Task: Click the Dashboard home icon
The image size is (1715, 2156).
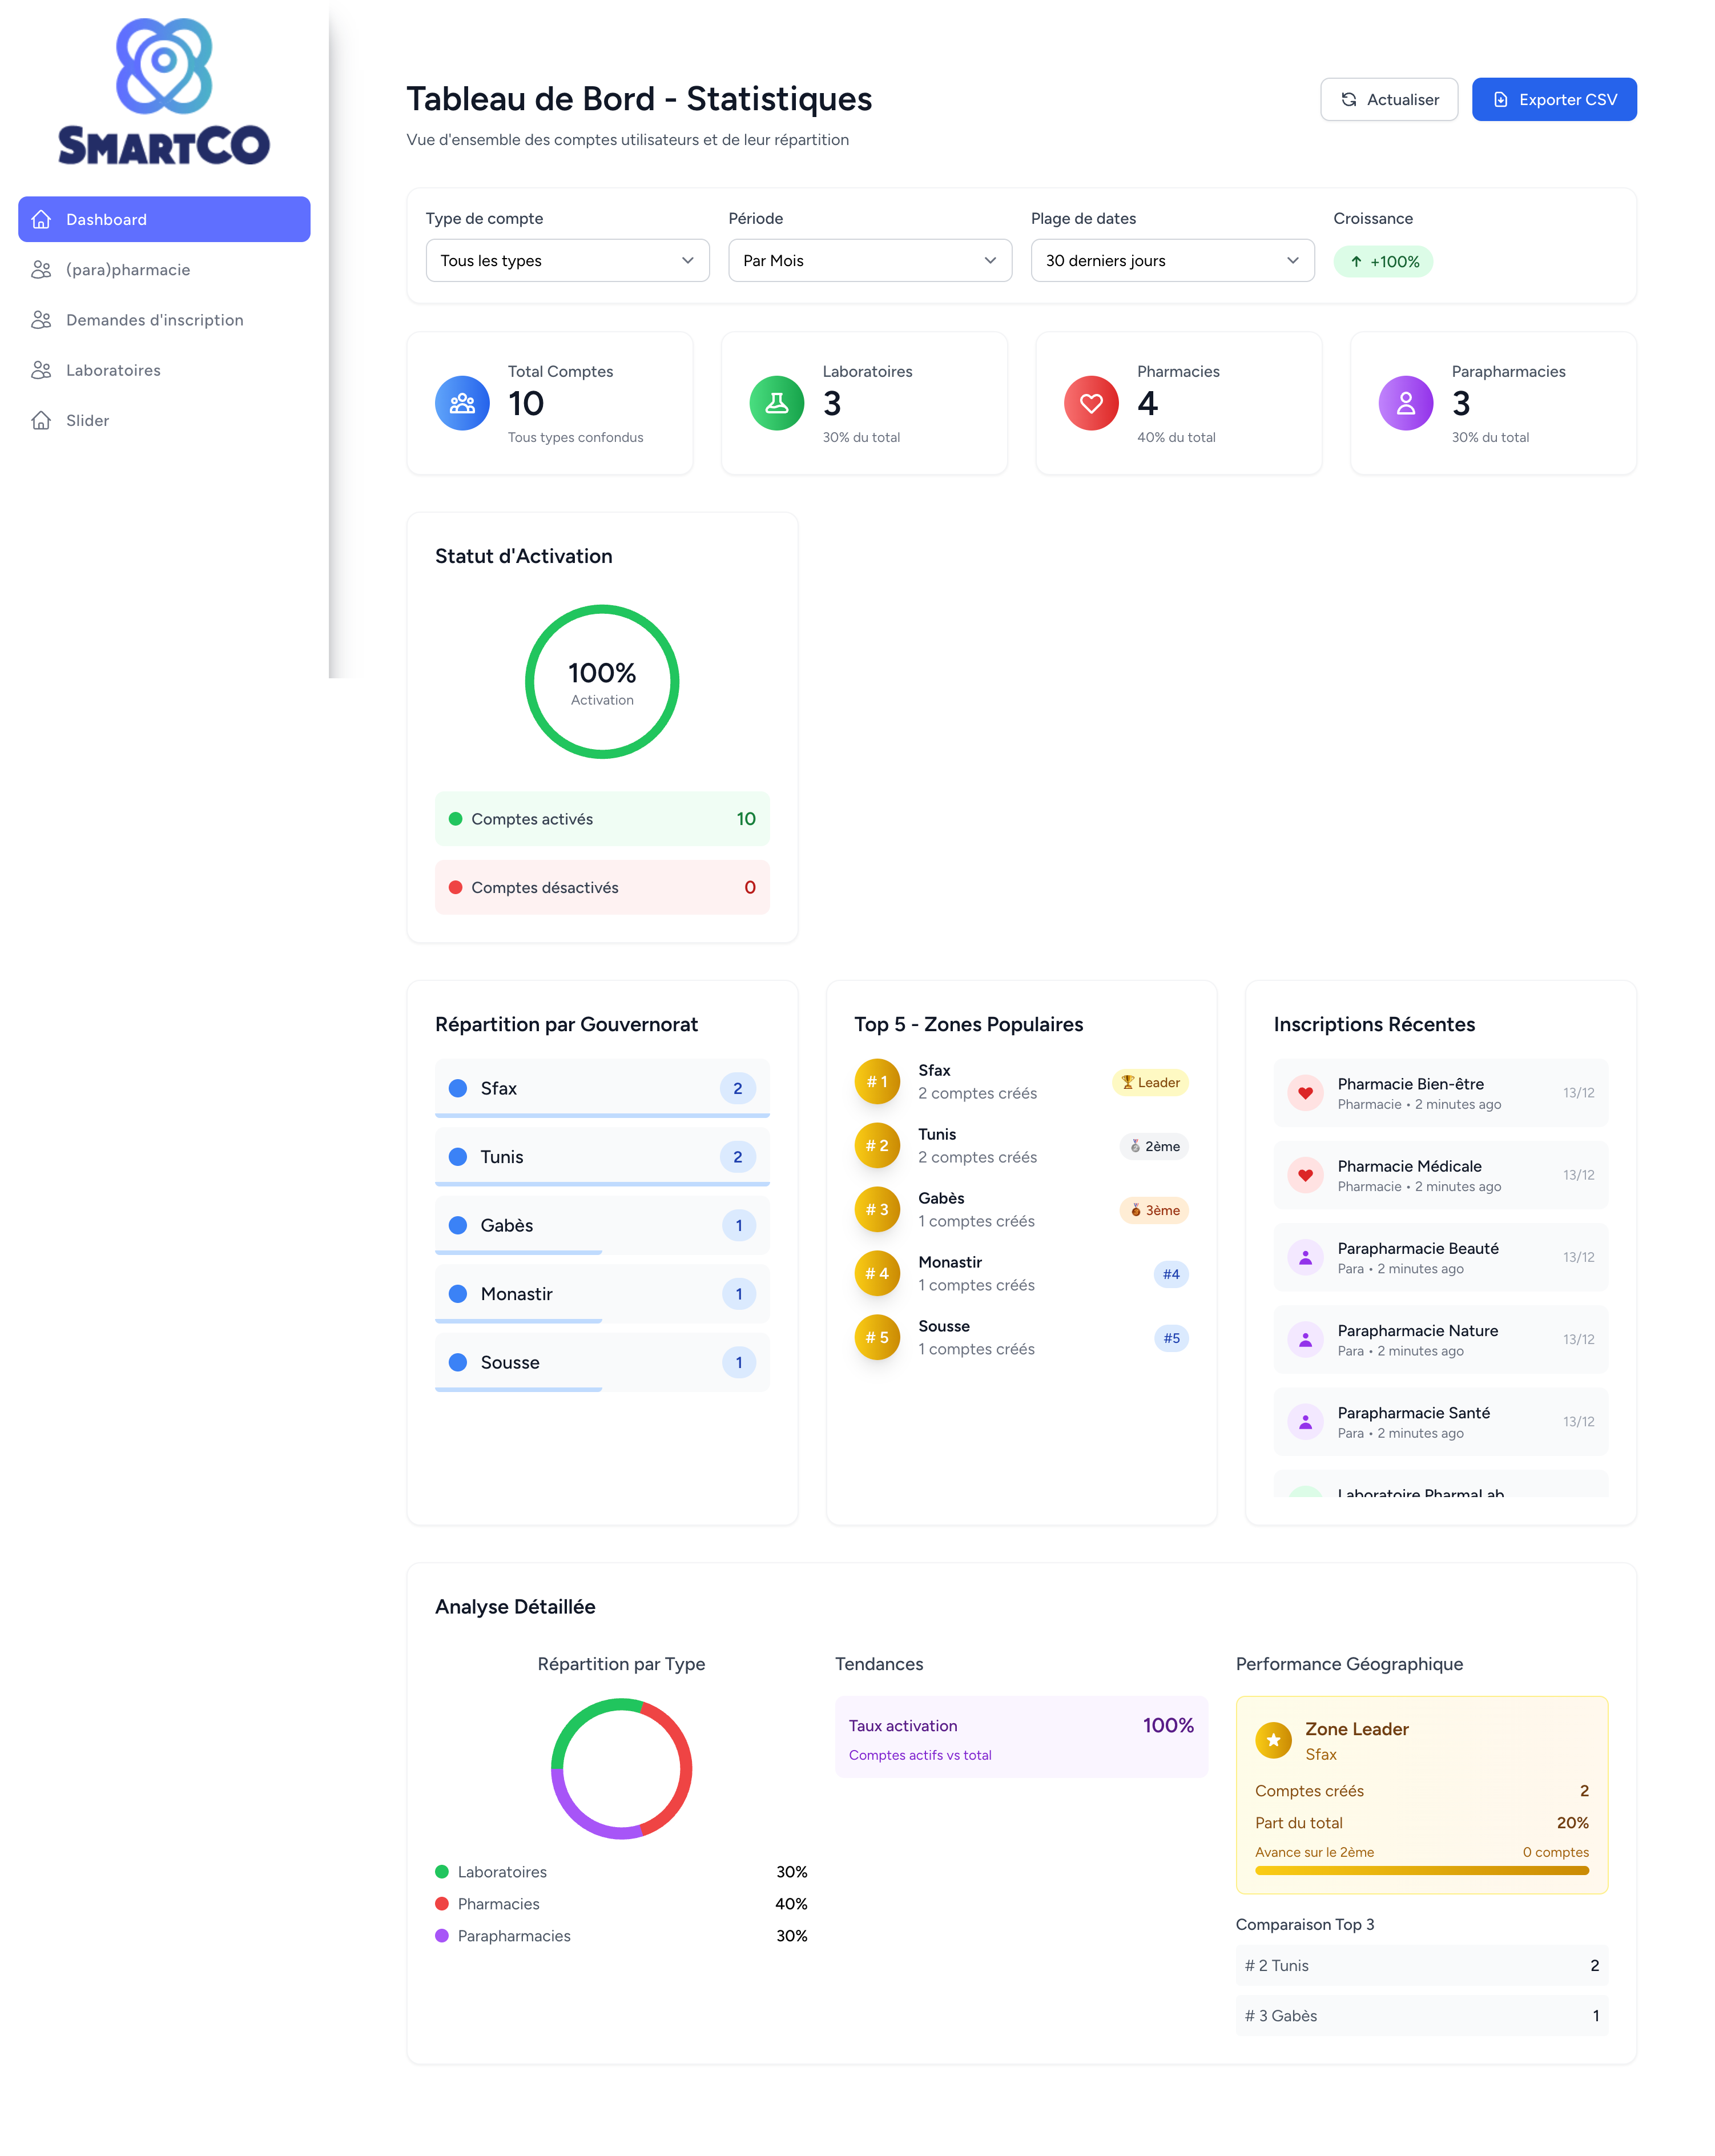Action: coord(41,219)
